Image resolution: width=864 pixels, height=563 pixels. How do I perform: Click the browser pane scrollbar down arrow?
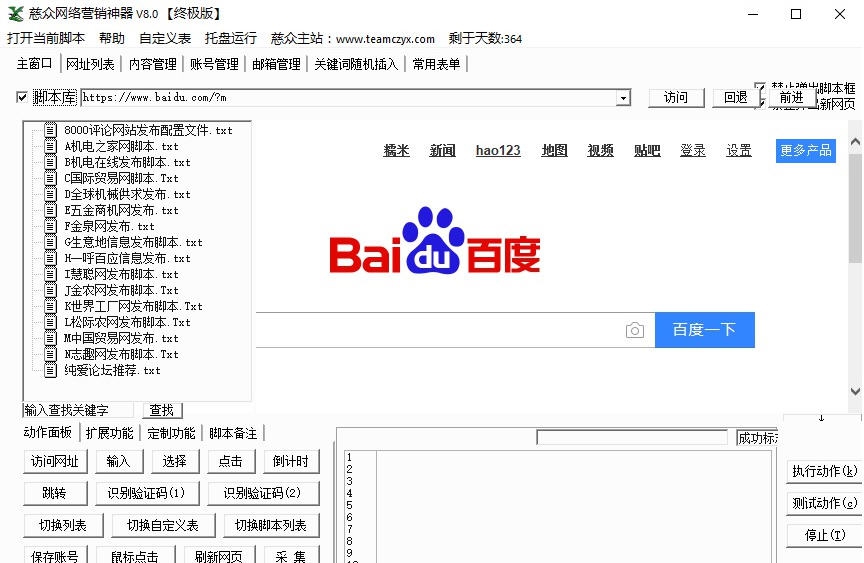click(x=855, y=391)
